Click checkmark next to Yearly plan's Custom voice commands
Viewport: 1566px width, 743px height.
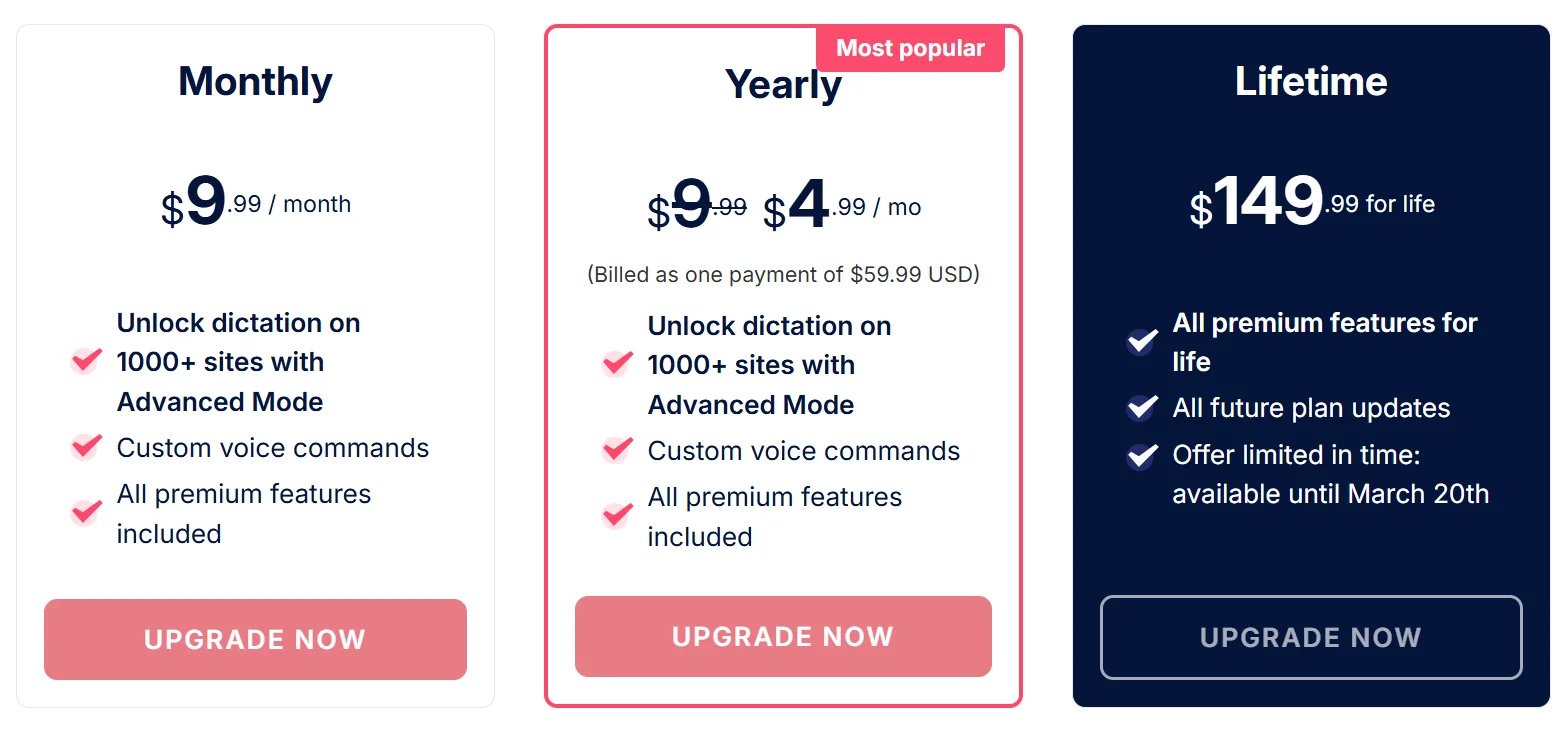point(617,450)
